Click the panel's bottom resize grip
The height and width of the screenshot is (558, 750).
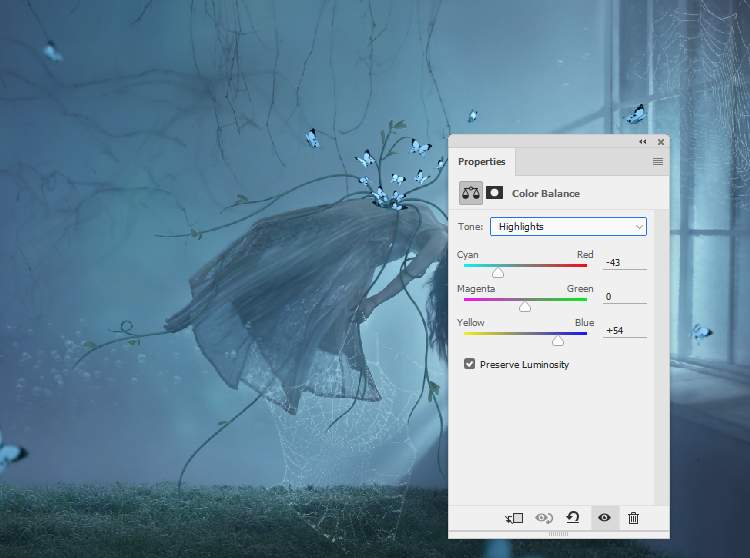[x=558, y=534]
